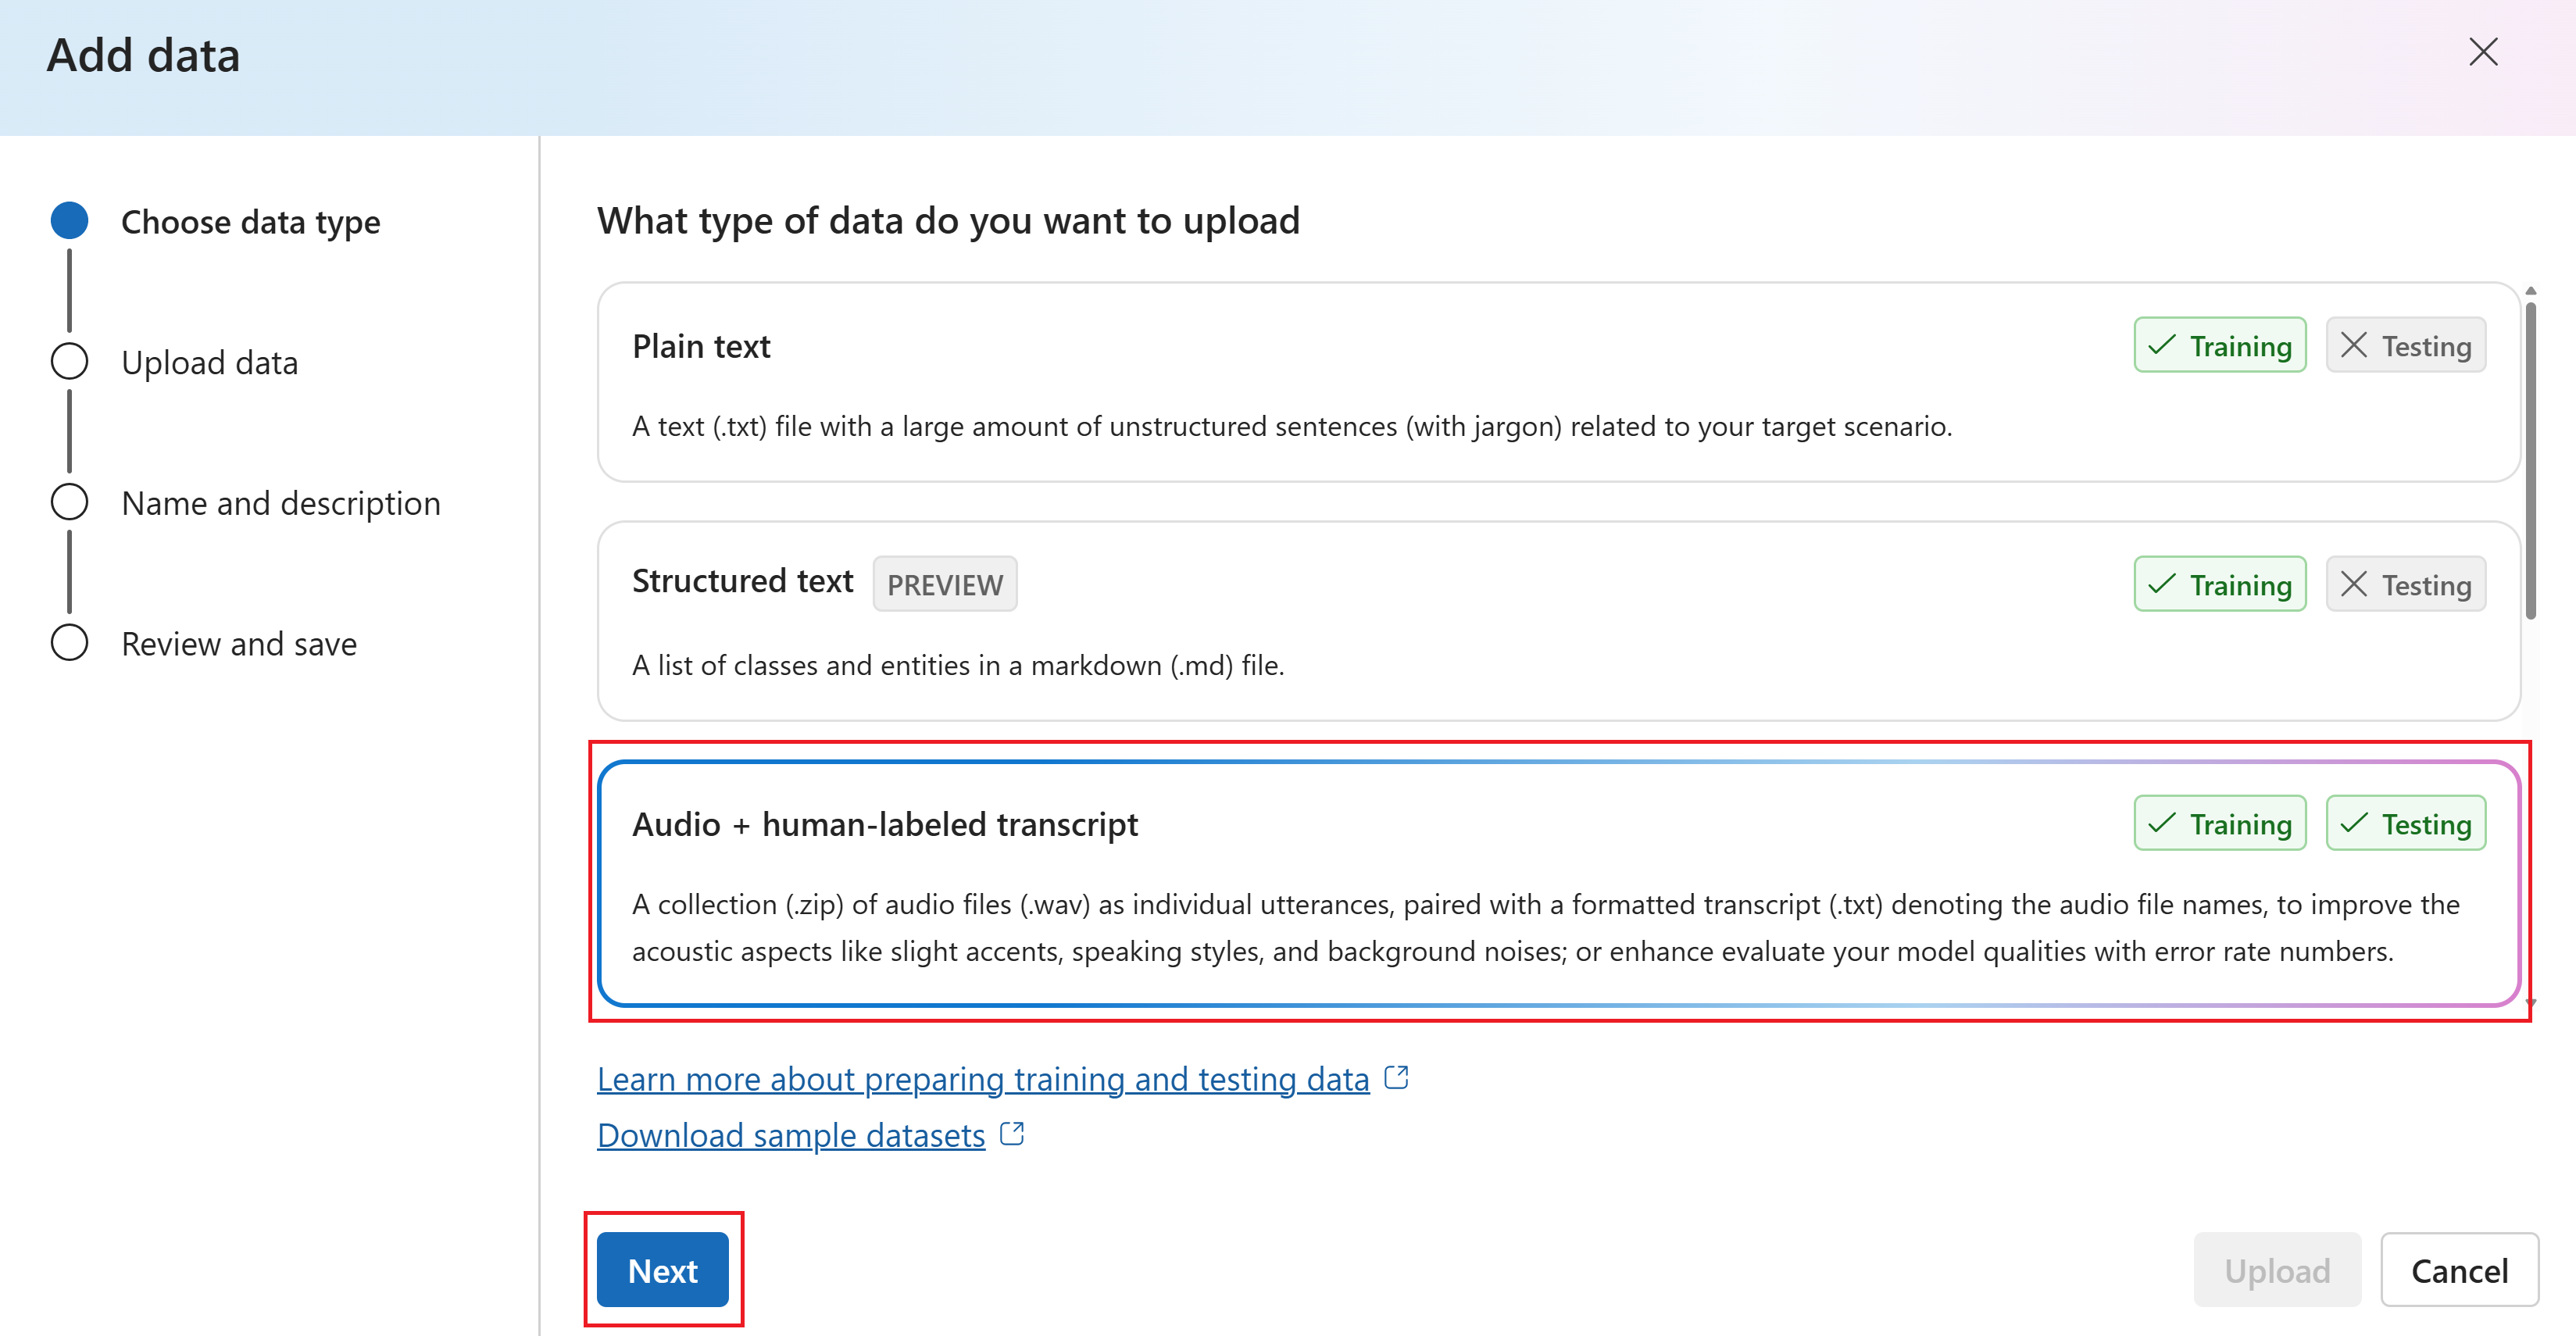
Task: Click the Name and description step circle
Action: click(69, 502)
